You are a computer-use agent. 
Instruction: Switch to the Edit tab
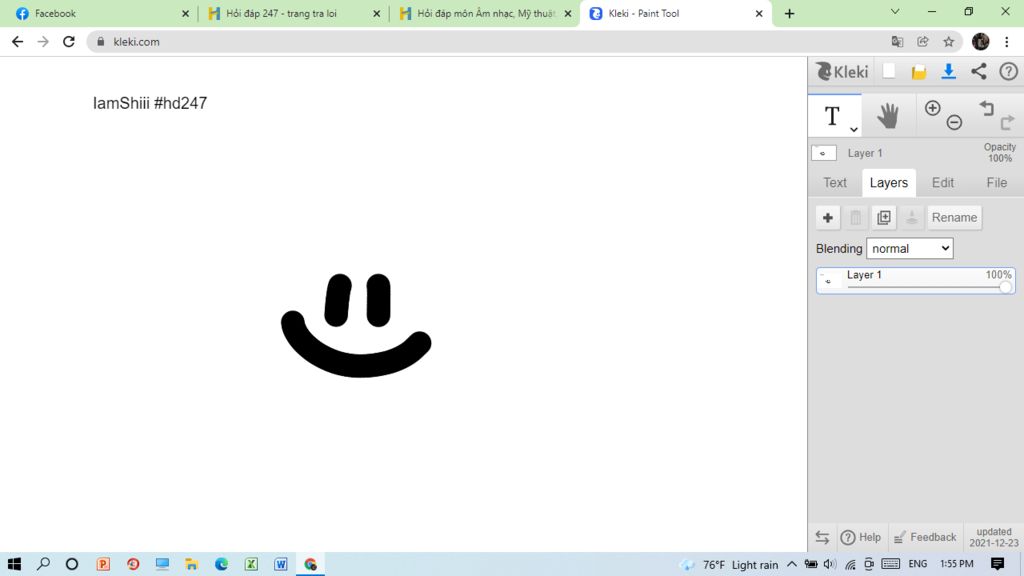(x=942, y=183)
